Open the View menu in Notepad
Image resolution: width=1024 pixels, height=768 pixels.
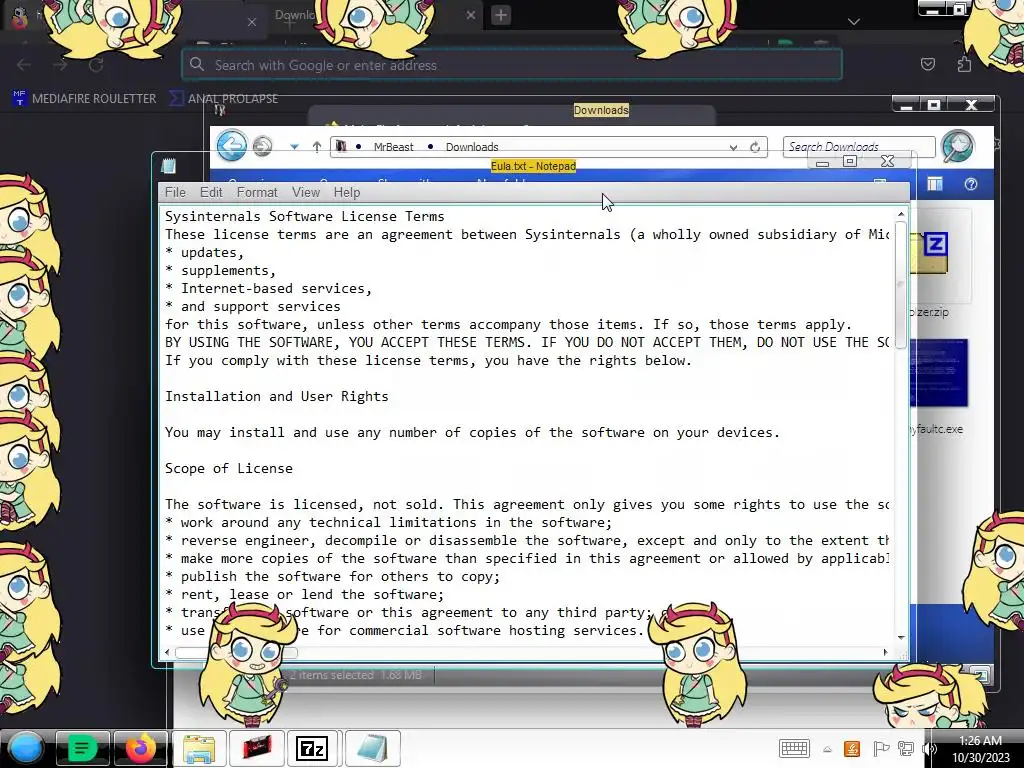tap(306, 192)
